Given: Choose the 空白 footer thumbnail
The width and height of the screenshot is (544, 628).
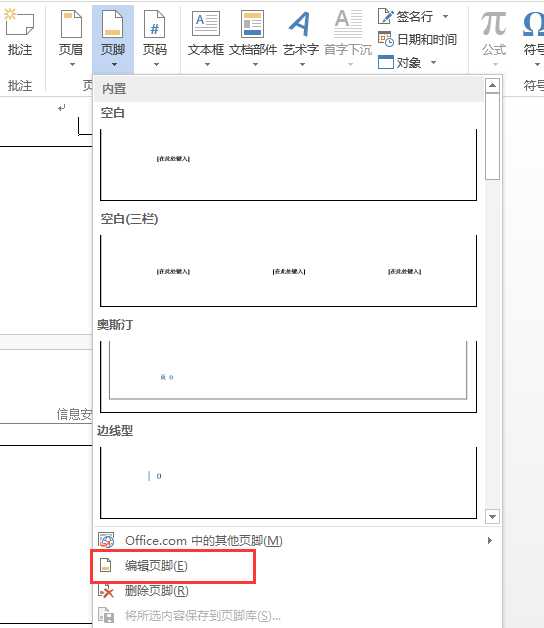Looking at the screenshot, I should [x=288, y=165].
